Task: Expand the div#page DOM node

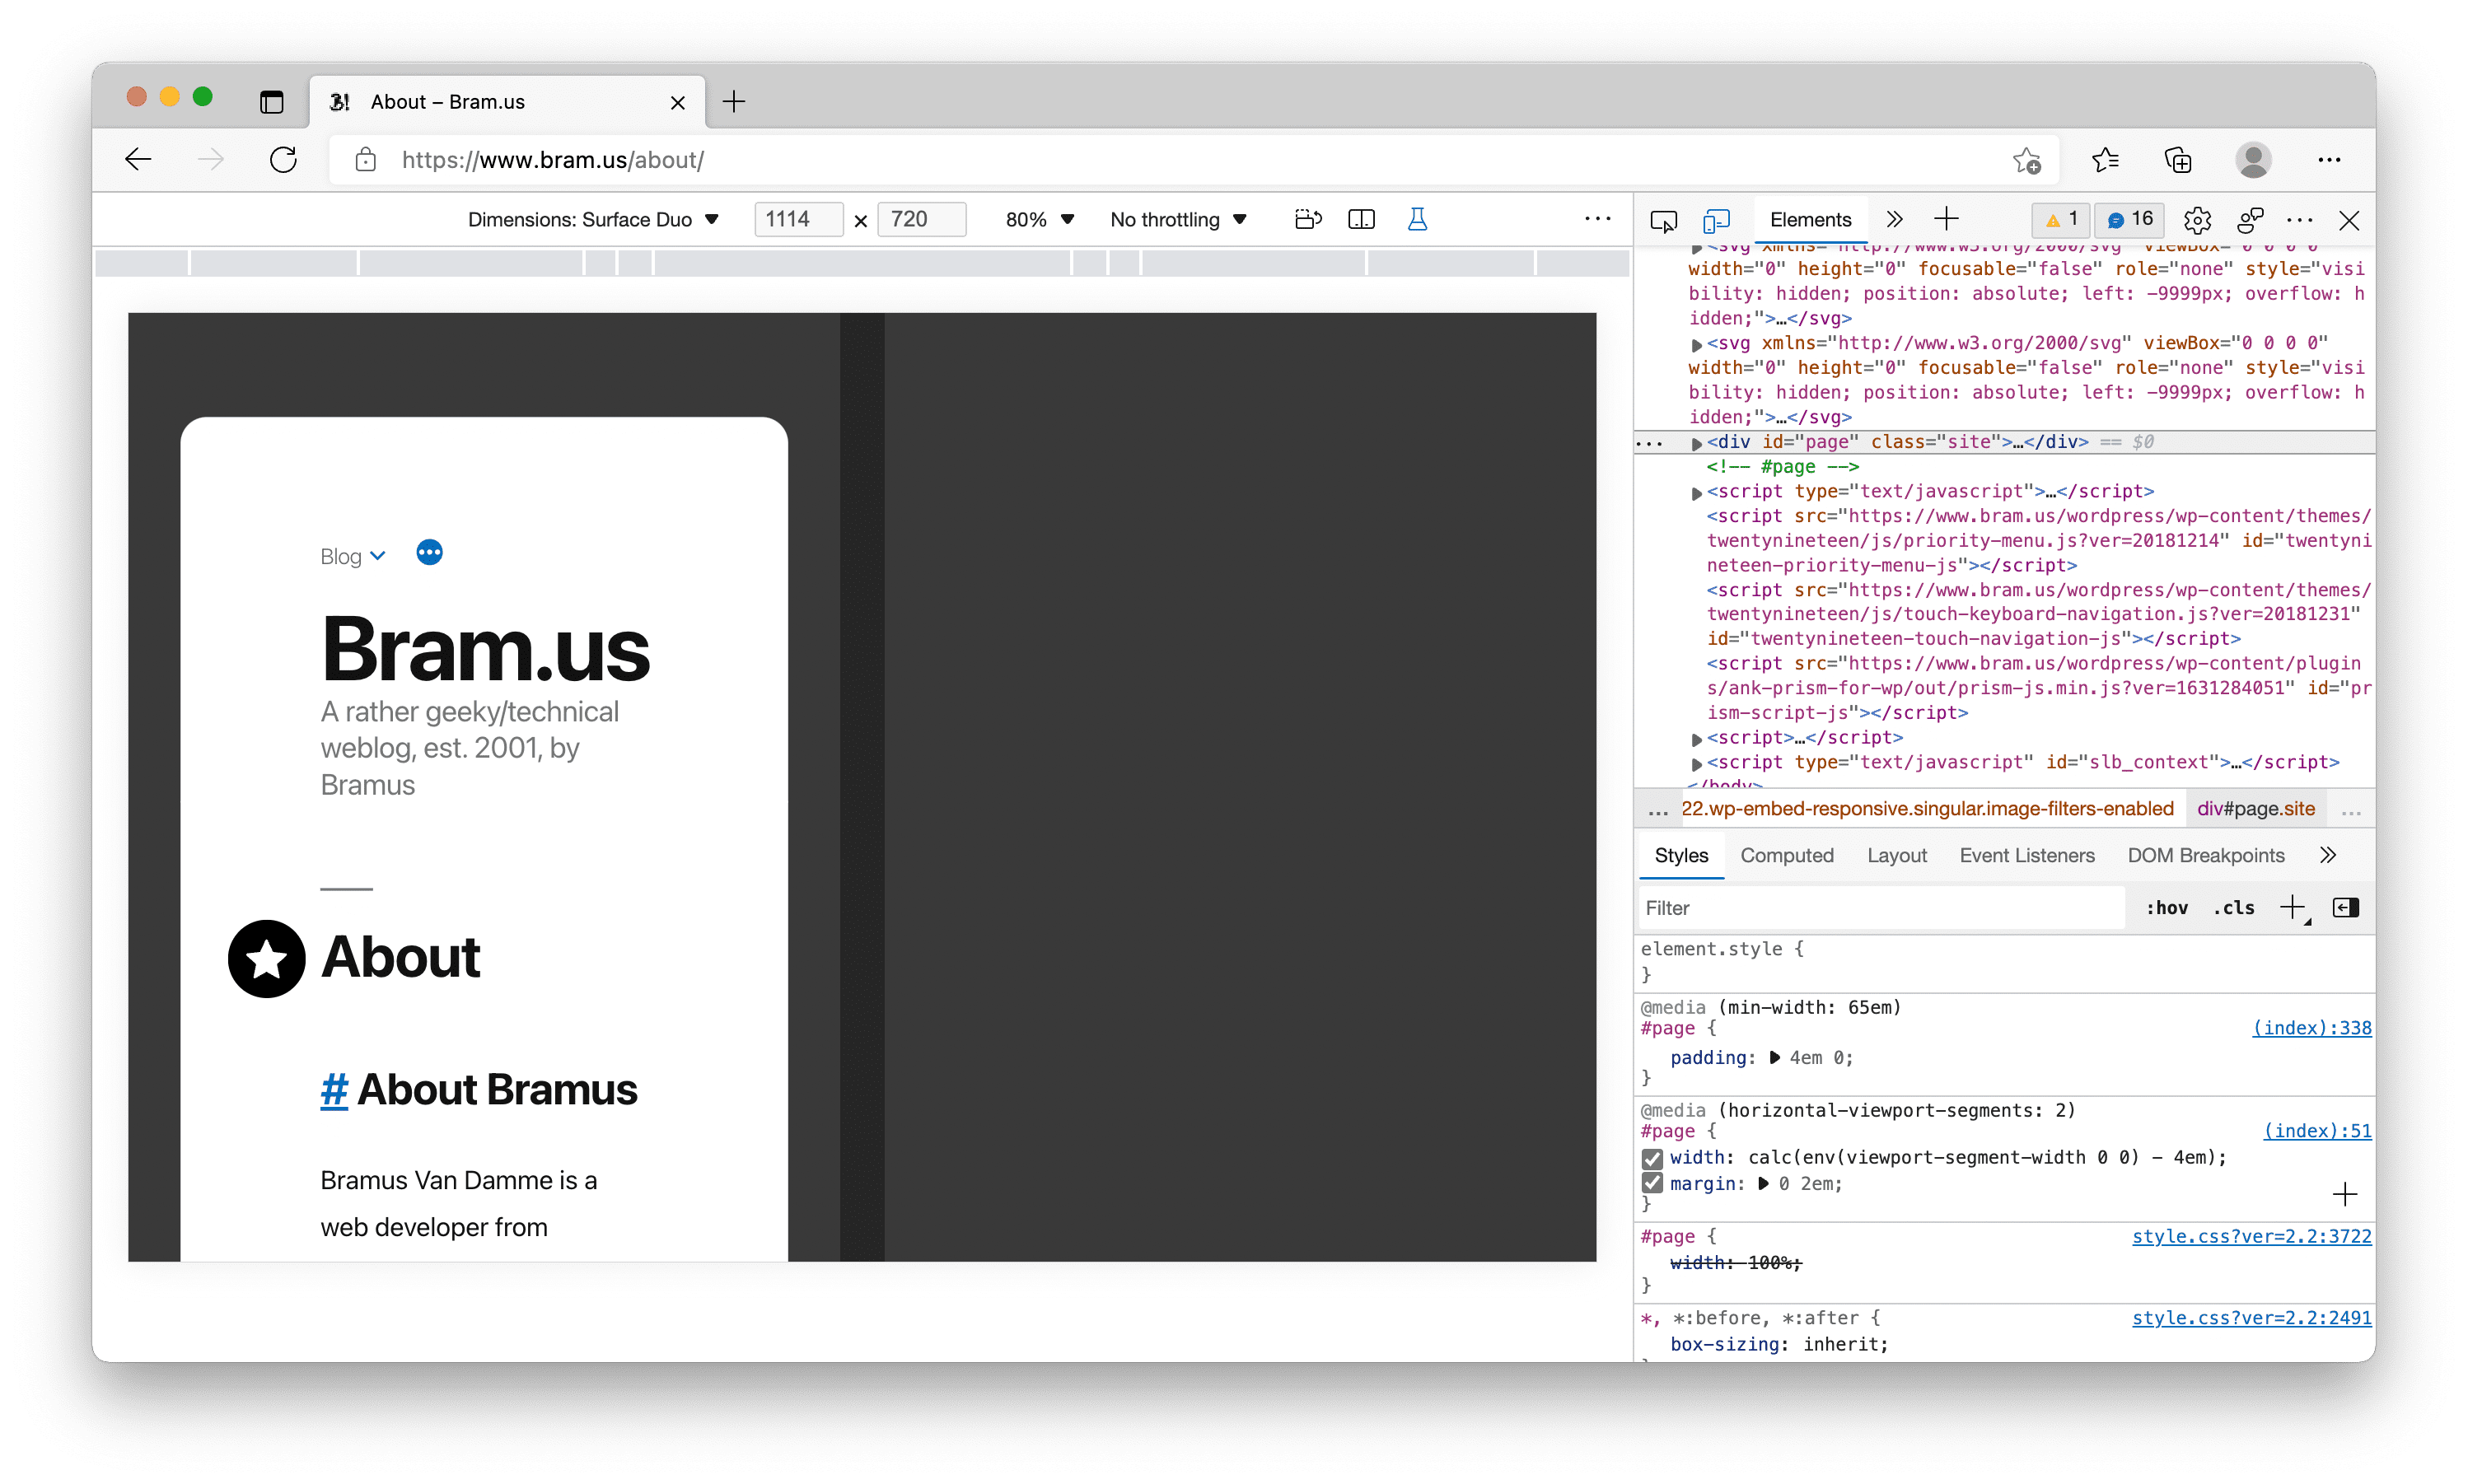Action: click(x=1696, y=443)
